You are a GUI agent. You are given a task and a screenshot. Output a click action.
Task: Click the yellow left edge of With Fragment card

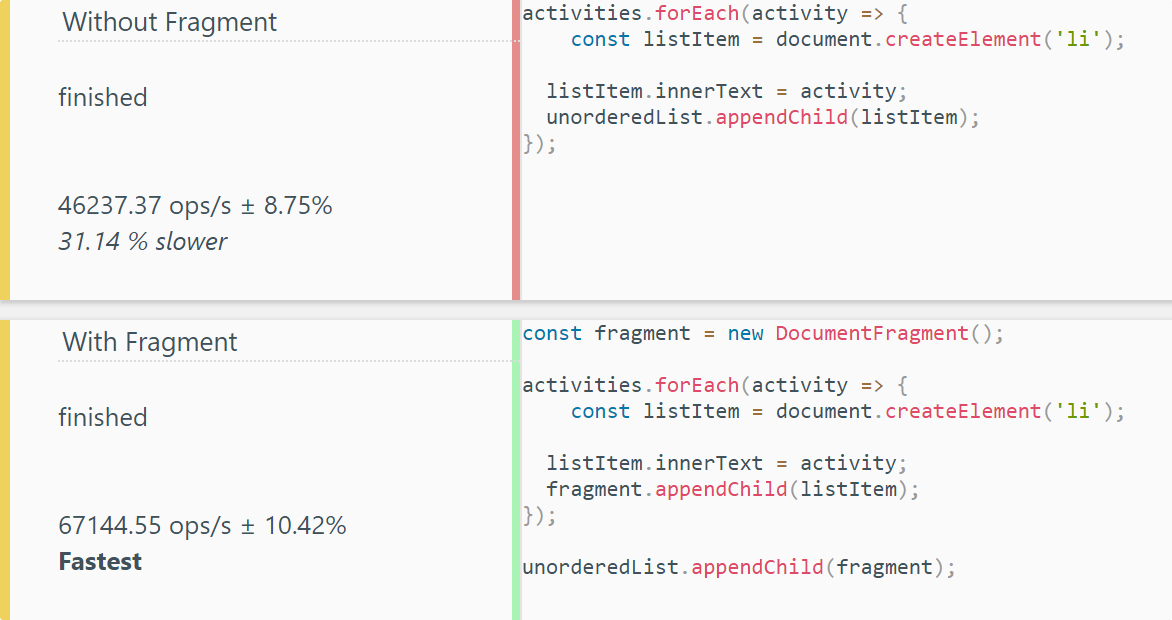click(5, 470)
